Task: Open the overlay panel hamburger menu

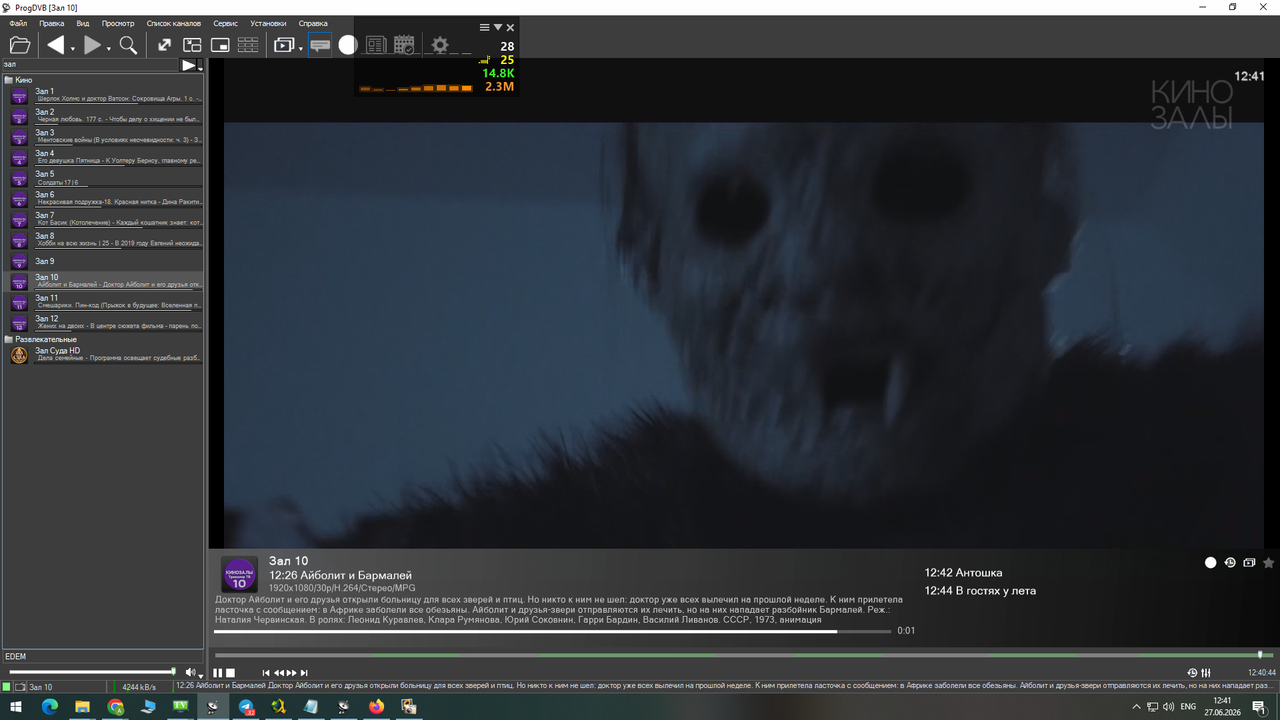Action: 485,28
